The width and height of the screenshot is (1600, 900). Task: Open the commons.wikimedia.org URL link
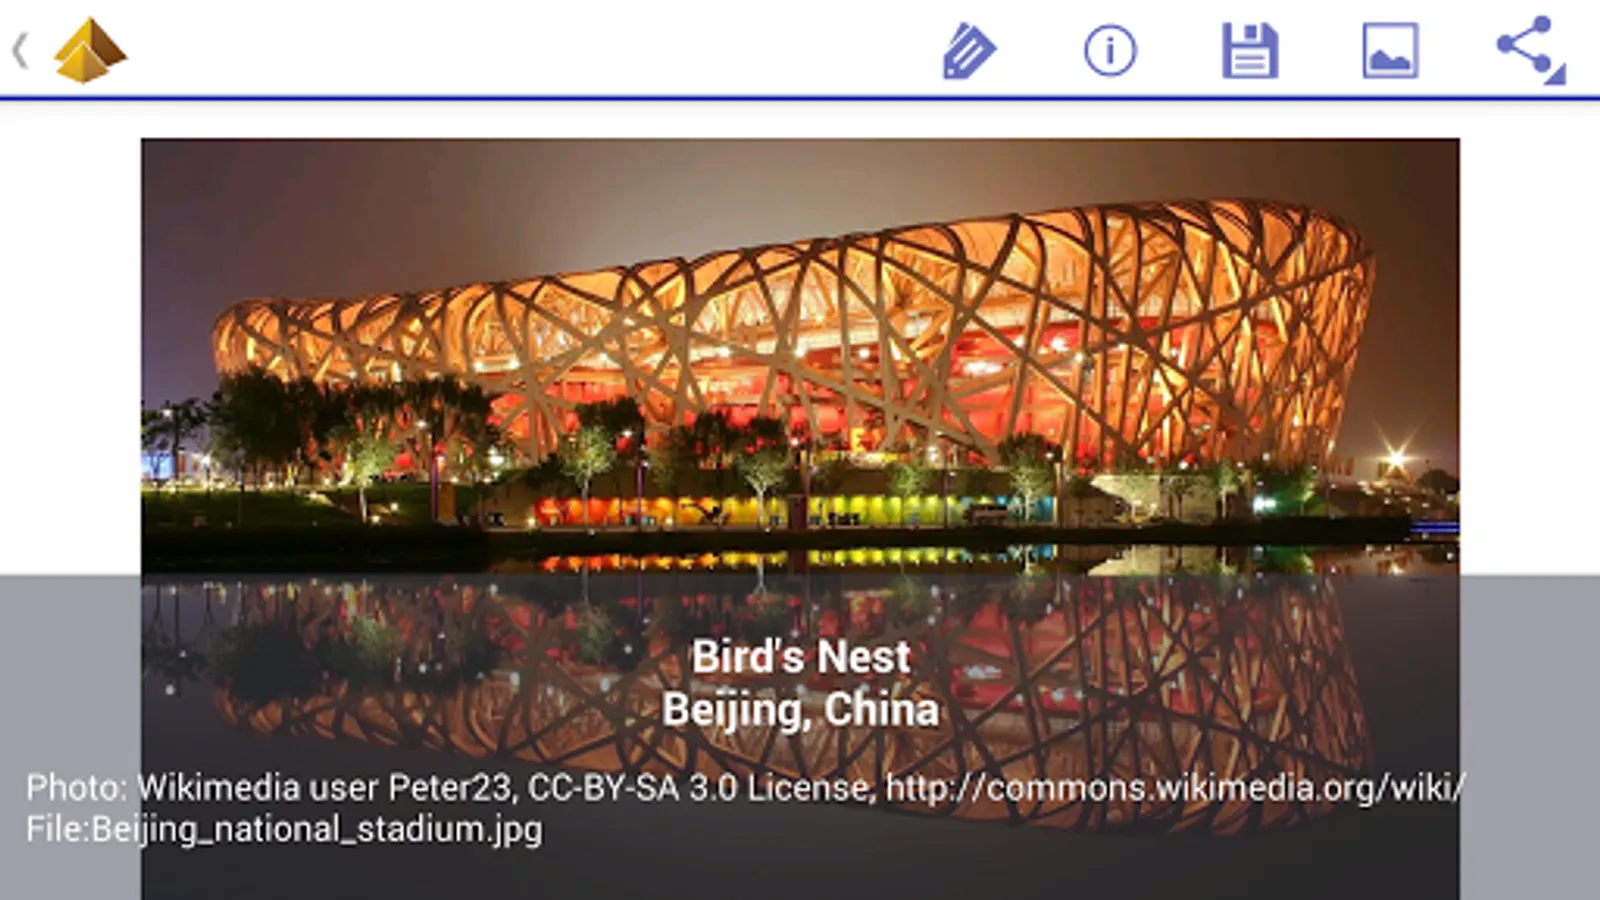(1176, 788)
